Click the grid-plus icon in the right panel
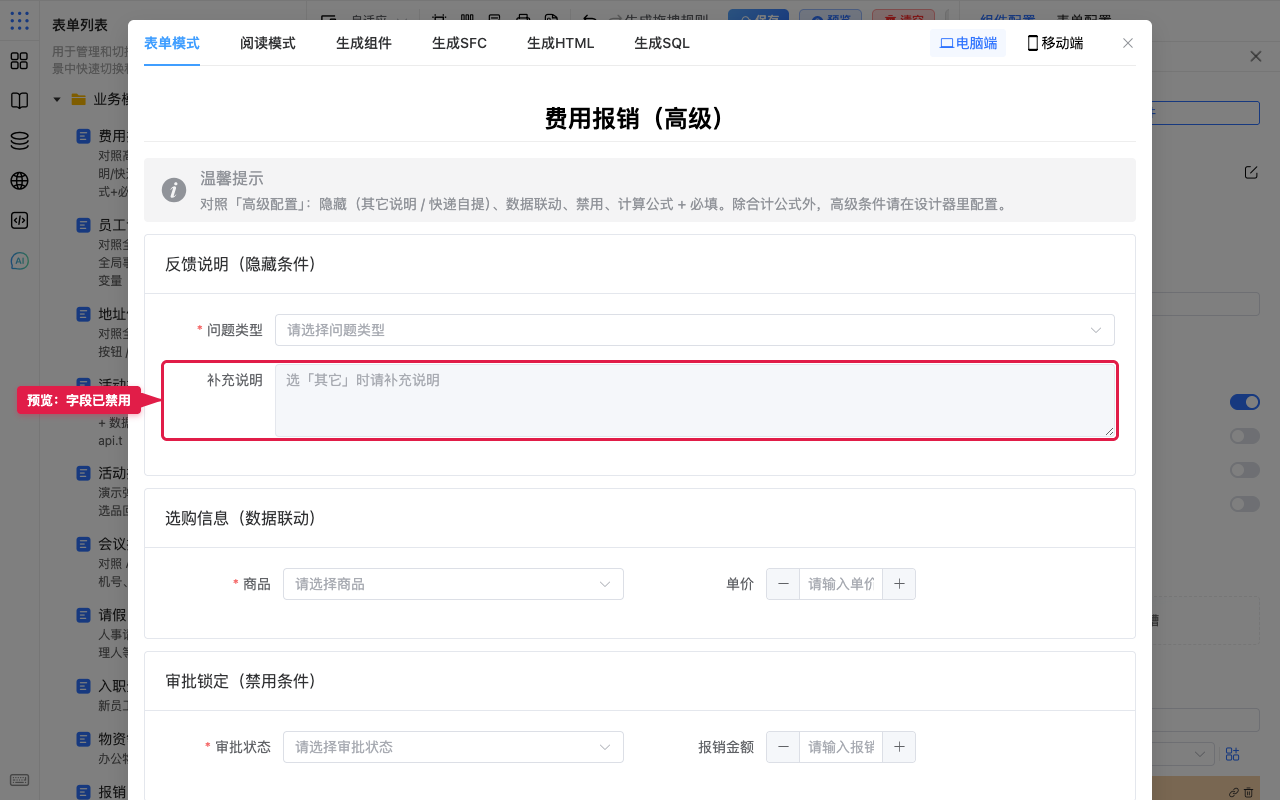 1232,753
